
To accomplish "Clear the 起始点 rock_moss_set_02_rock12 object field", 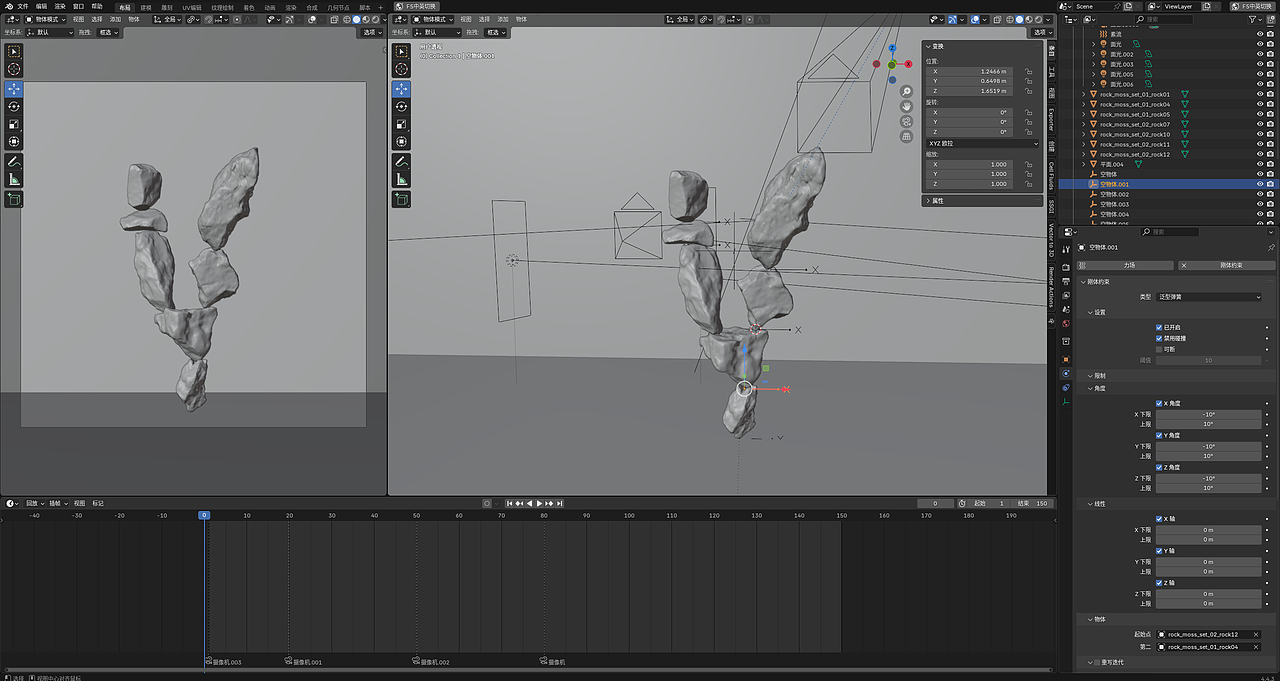I will click(x=1256, y=634).
